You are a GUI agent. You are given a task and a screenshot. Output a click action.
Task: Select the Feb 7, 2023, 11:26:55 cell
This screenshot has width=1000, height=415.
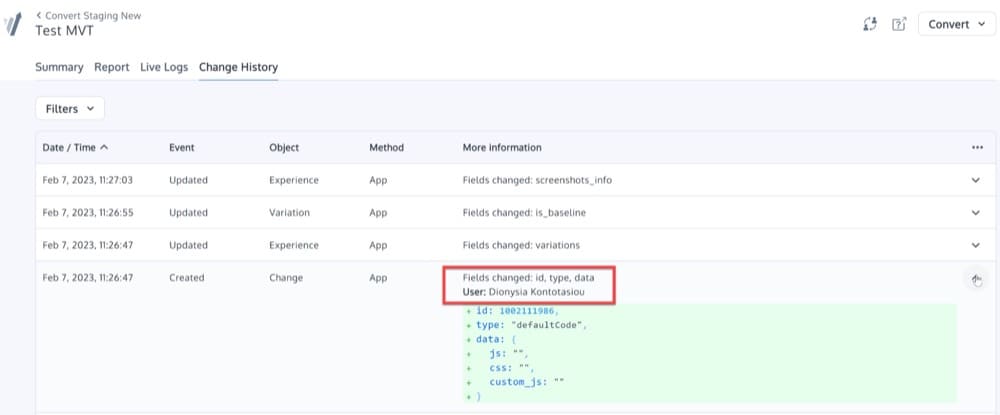(x=87, y=212)
